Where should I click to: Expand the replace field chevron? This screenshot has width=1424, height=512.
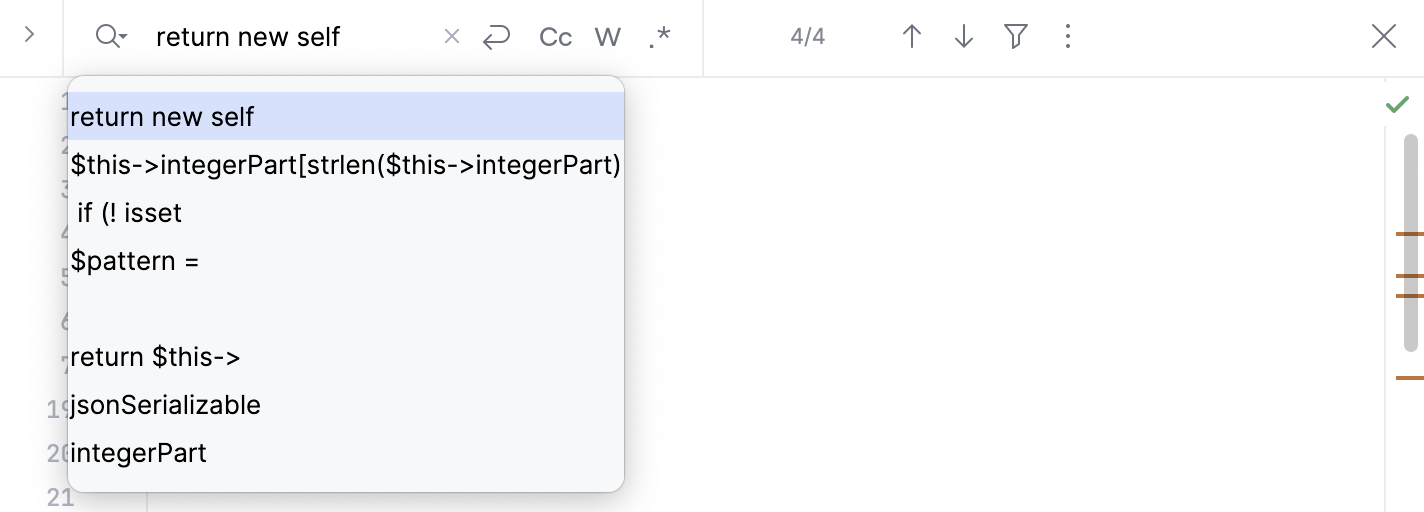click(30, 36)
